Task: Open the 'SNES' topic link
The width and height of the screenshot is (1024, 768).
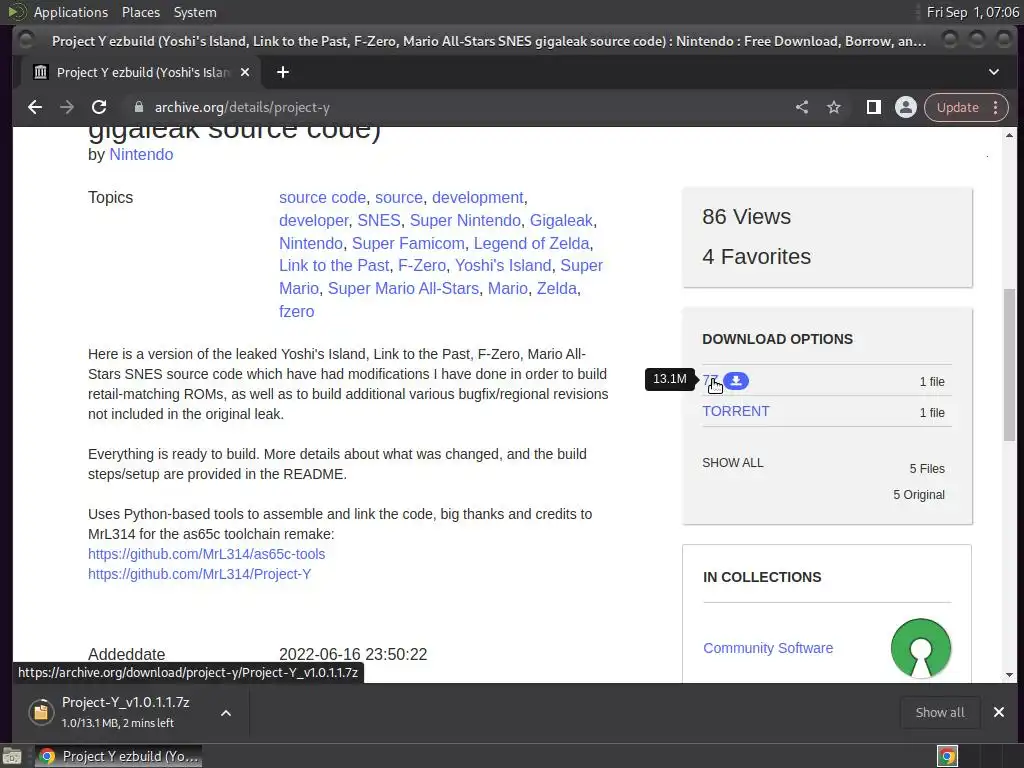Action: pos(379,220)
